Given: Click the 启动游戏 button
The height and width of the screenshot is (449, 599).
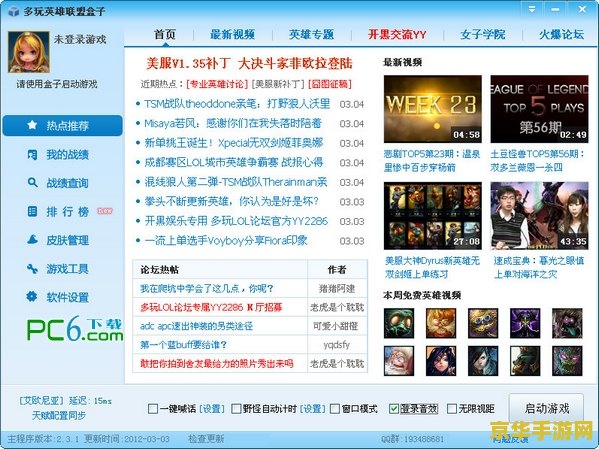Looking at the screenshot, I should [x=546, y=409].
